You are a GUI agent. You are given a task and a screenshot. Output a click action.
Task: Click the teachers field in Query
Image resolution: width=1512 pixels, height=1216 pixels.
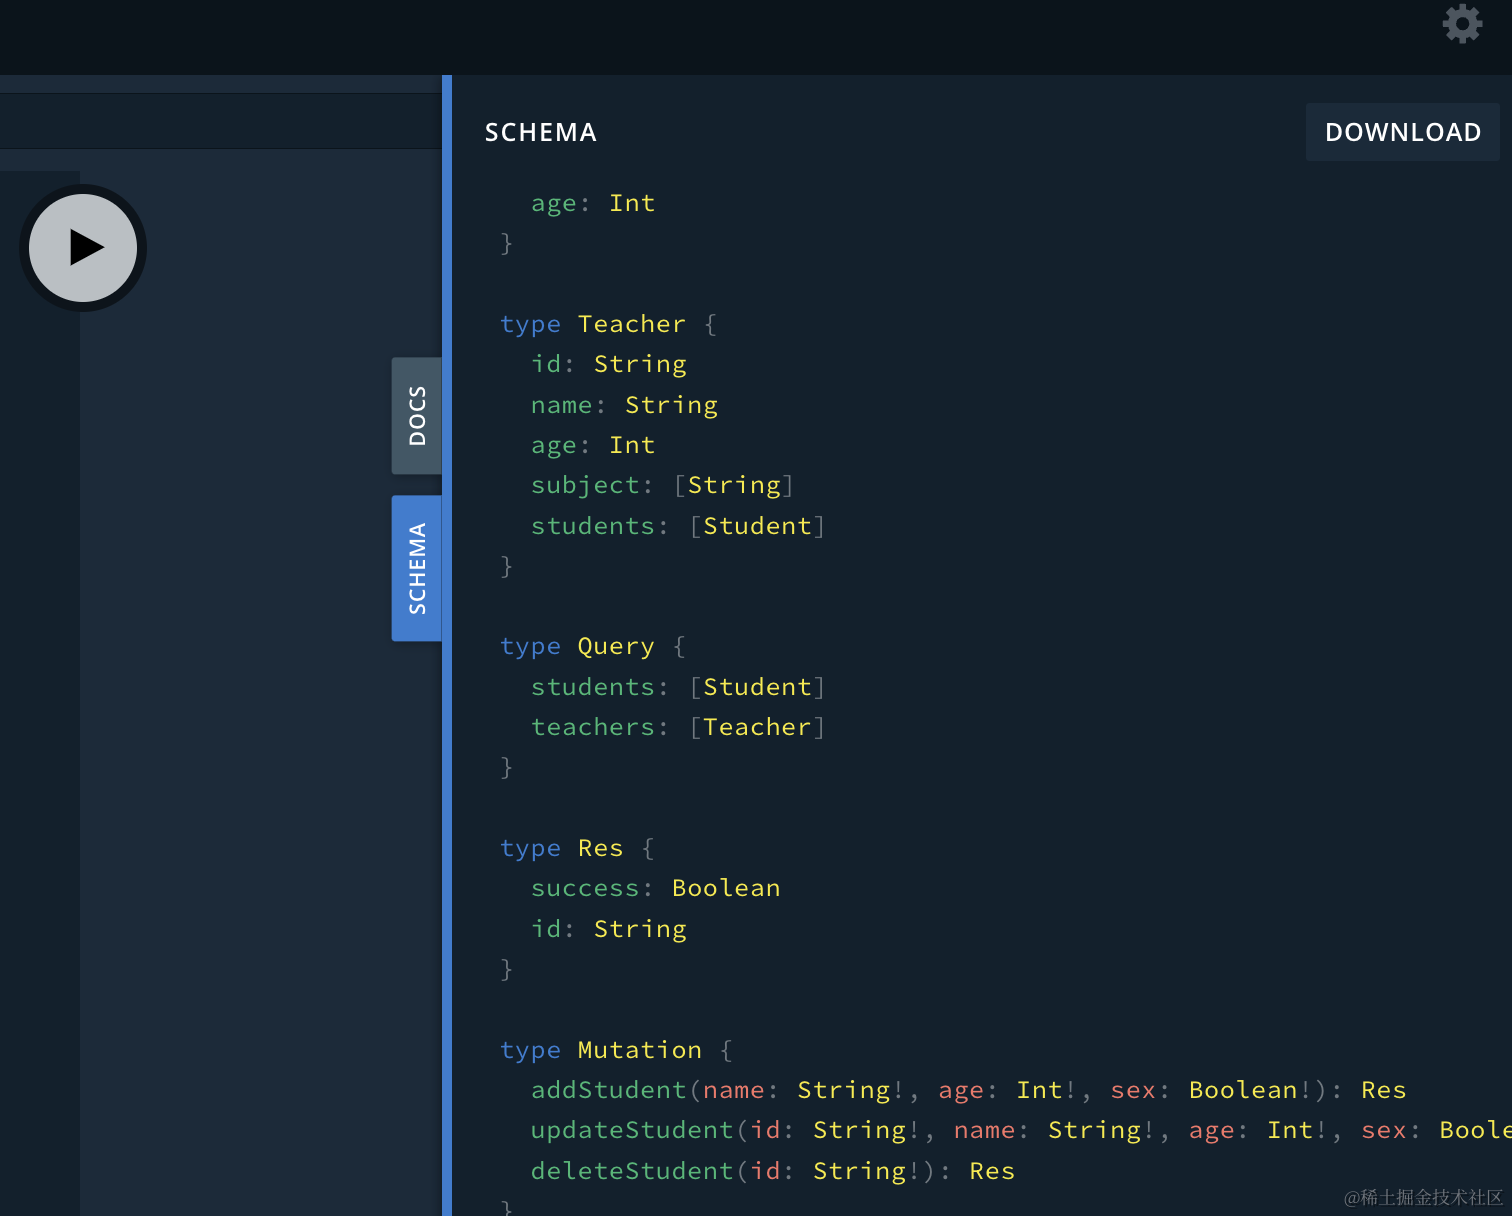click(x=593, y=727)
